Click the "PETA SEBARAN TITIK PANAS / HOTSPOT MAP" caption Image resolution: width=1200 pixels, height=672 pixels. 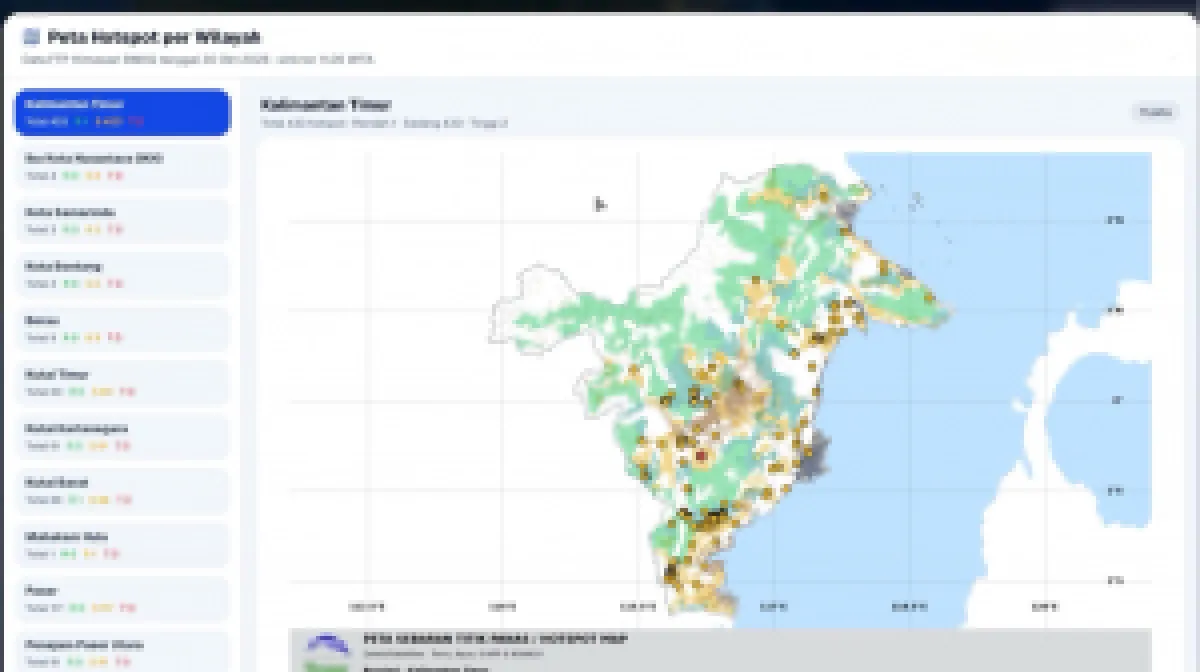(x=496, y=639)
